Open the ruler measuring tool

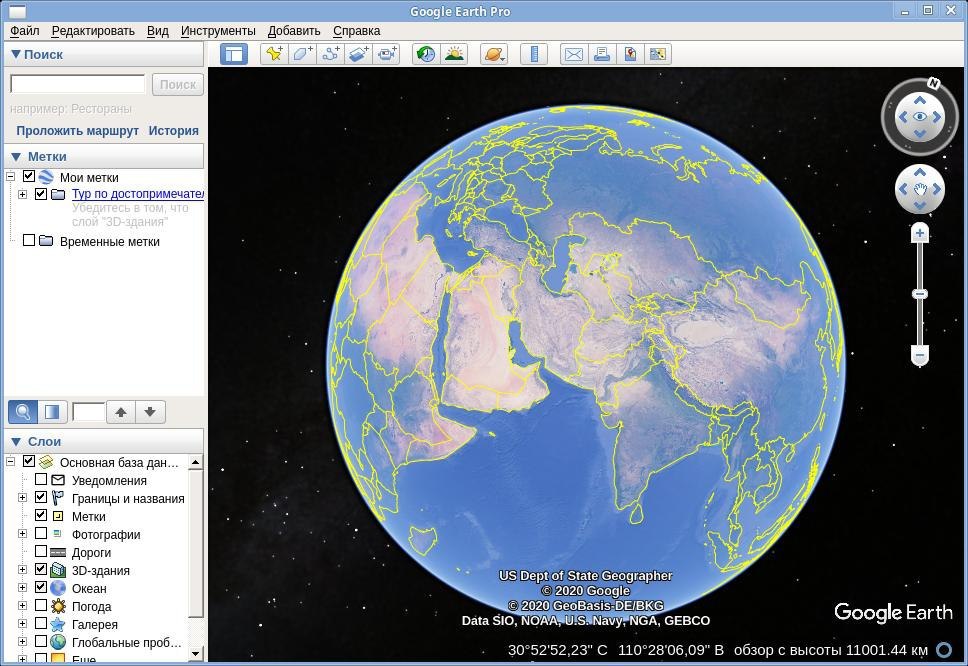coord(534,54)
